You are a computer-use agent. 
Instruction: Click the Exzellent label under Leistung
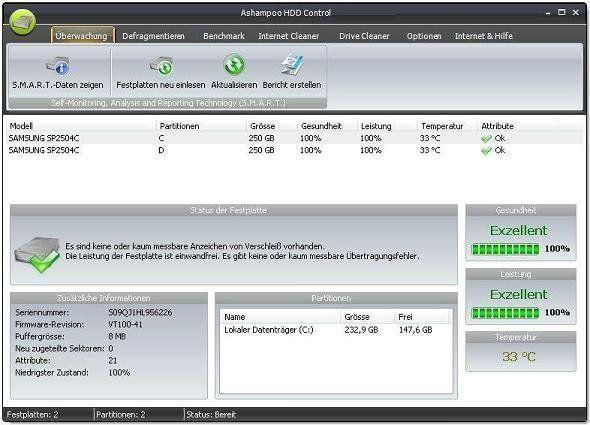pyautogui.click(x=518, y=294)
